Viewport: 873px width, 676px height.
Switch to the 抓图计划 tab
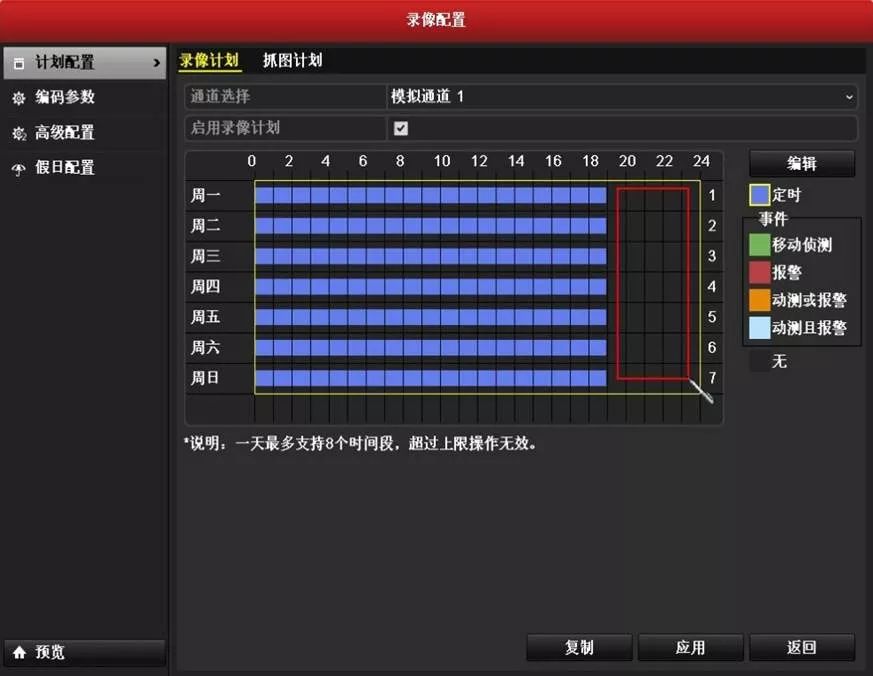(x=292, y=60)
